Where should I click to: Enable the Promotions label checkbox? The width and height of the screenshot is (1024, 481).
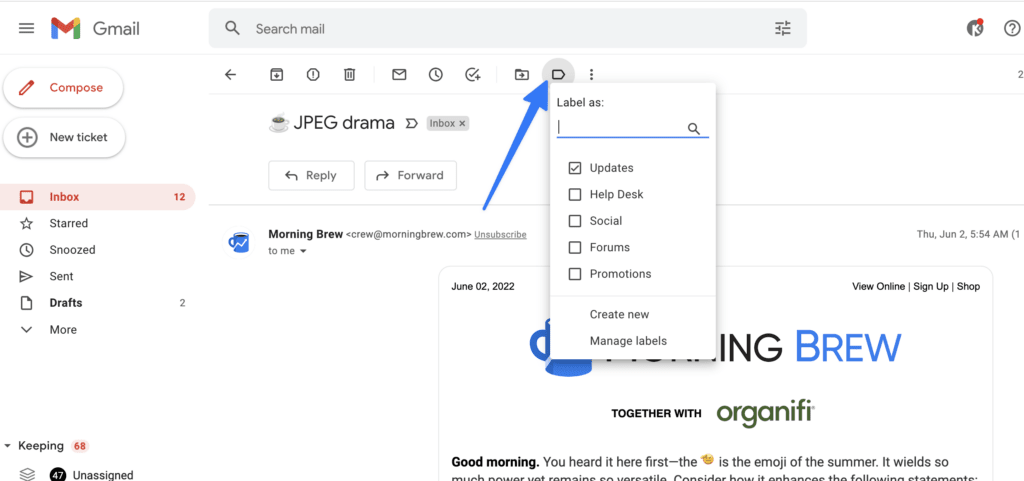[x=575, y=274]
